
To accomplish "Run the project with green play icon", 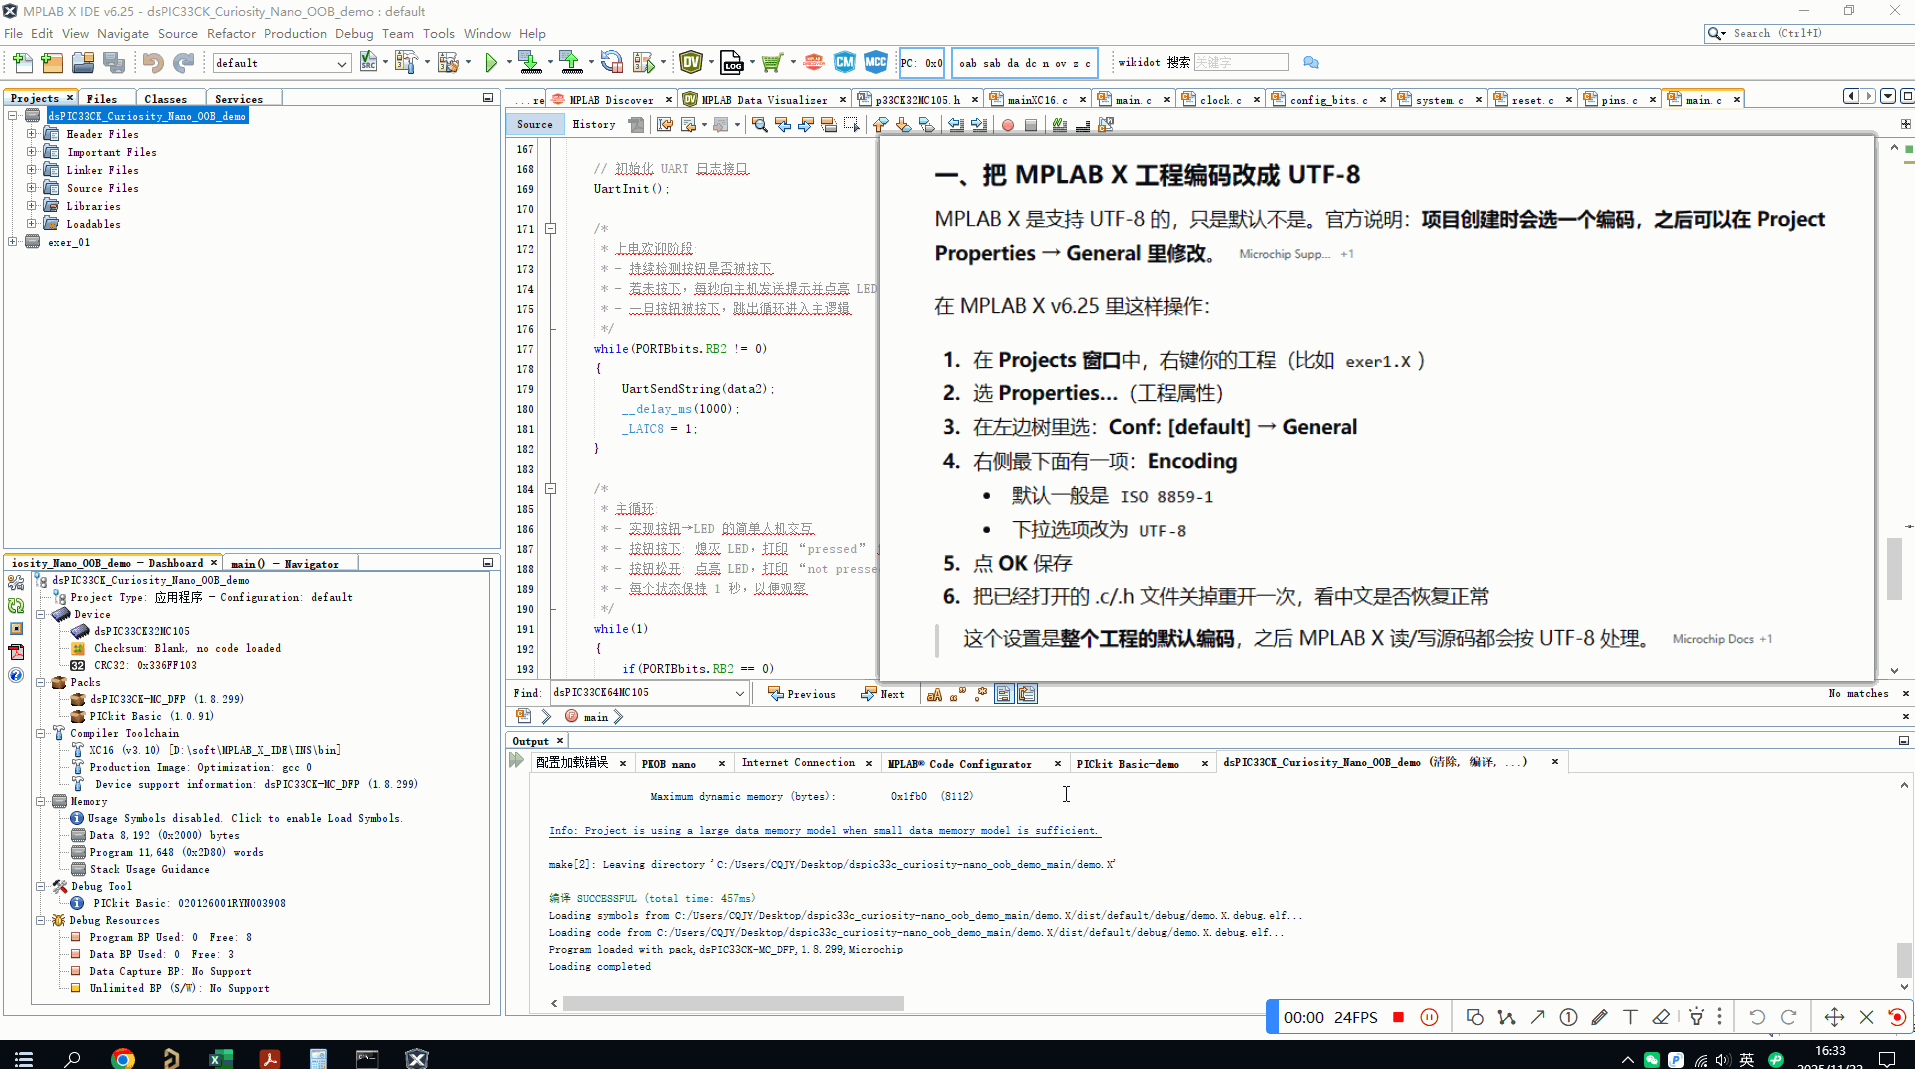I will pos(491,63).
